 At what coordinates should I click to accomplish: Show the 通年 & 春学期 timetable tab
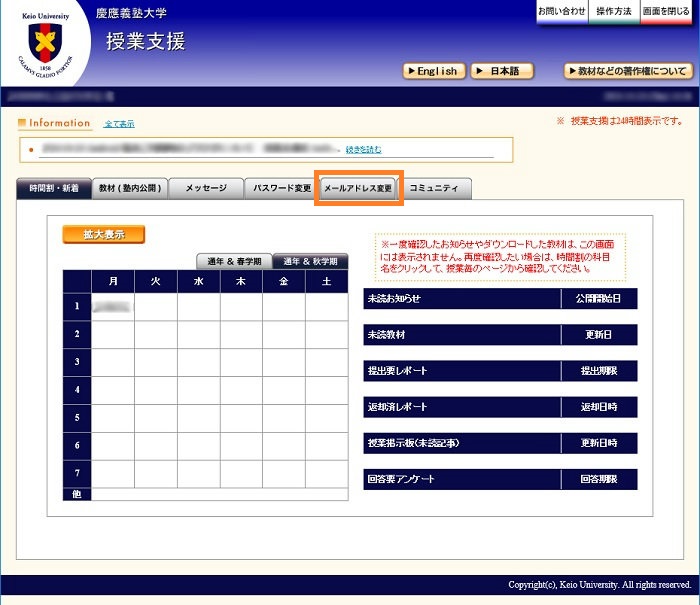(234, 261)
